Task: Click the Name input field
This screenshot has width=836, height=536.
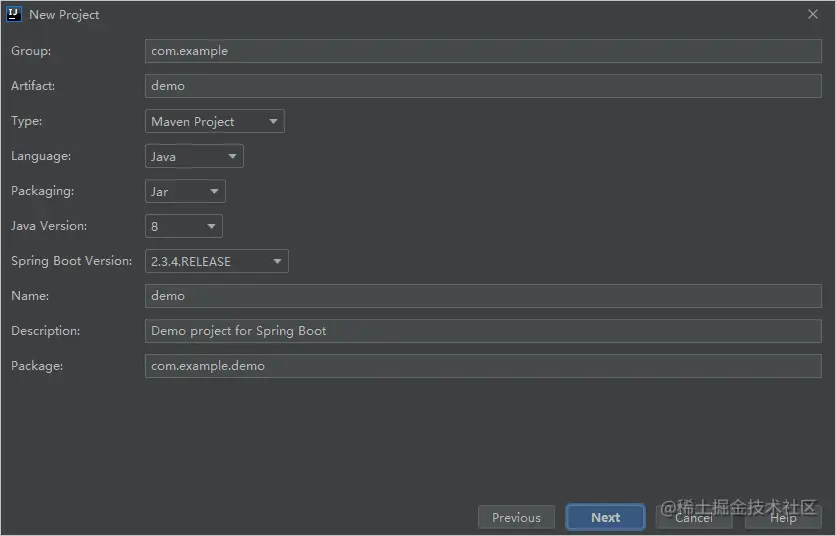Action: tap(482, 296)
